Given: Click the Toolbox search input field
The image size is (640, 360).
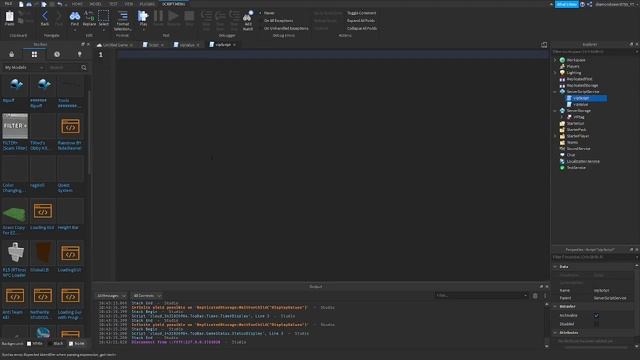Looking at the screenshot, I should coord(63,67).
